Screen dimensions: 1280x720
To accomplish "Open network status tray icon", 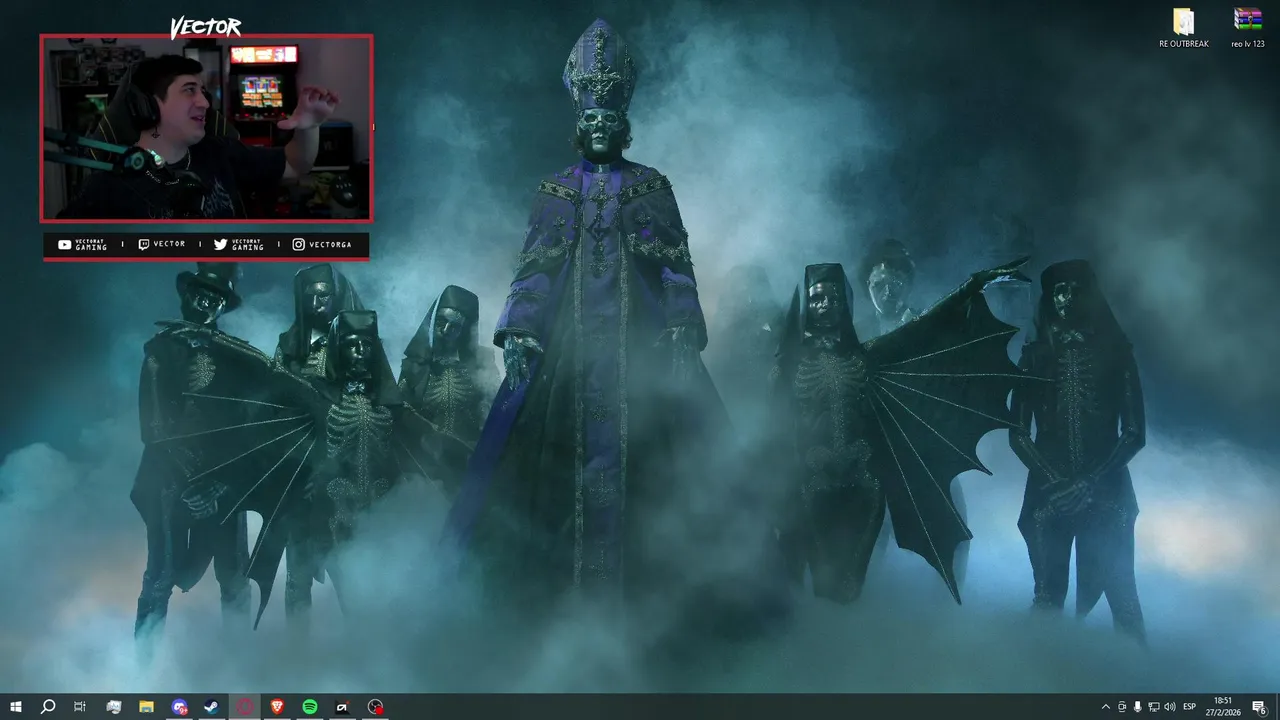I will click(1154, 707).
